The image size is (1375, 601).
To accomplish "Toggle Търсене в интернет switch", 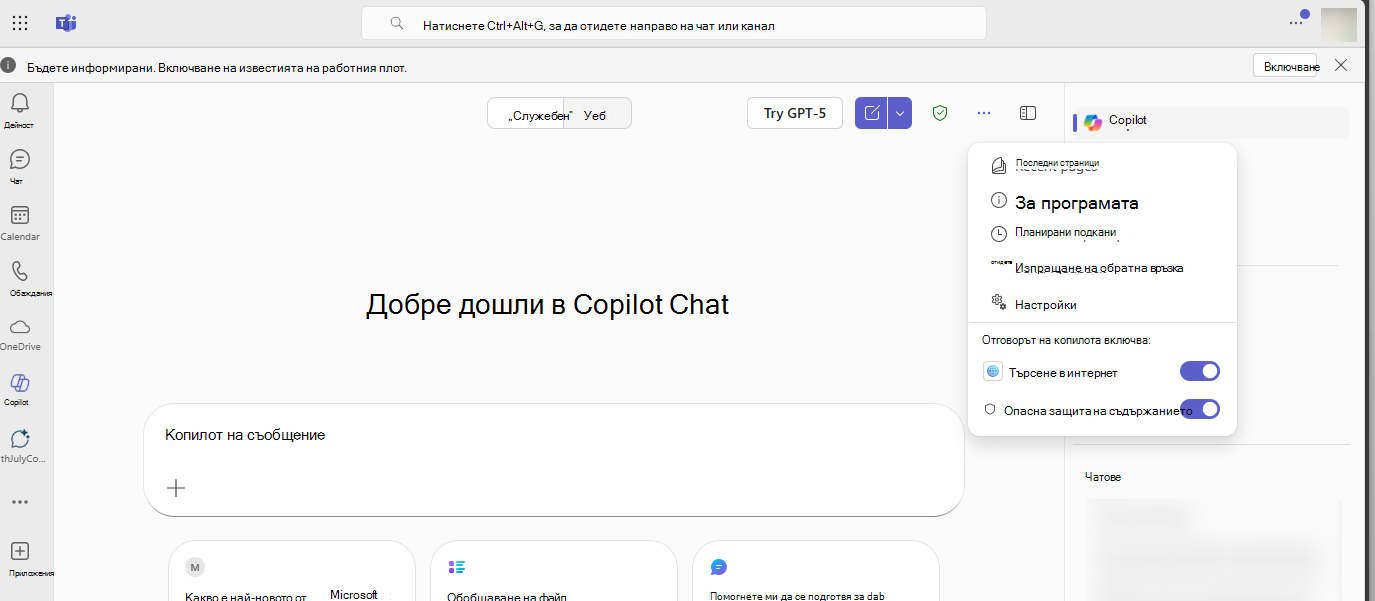I will [x=1200, y=372].
